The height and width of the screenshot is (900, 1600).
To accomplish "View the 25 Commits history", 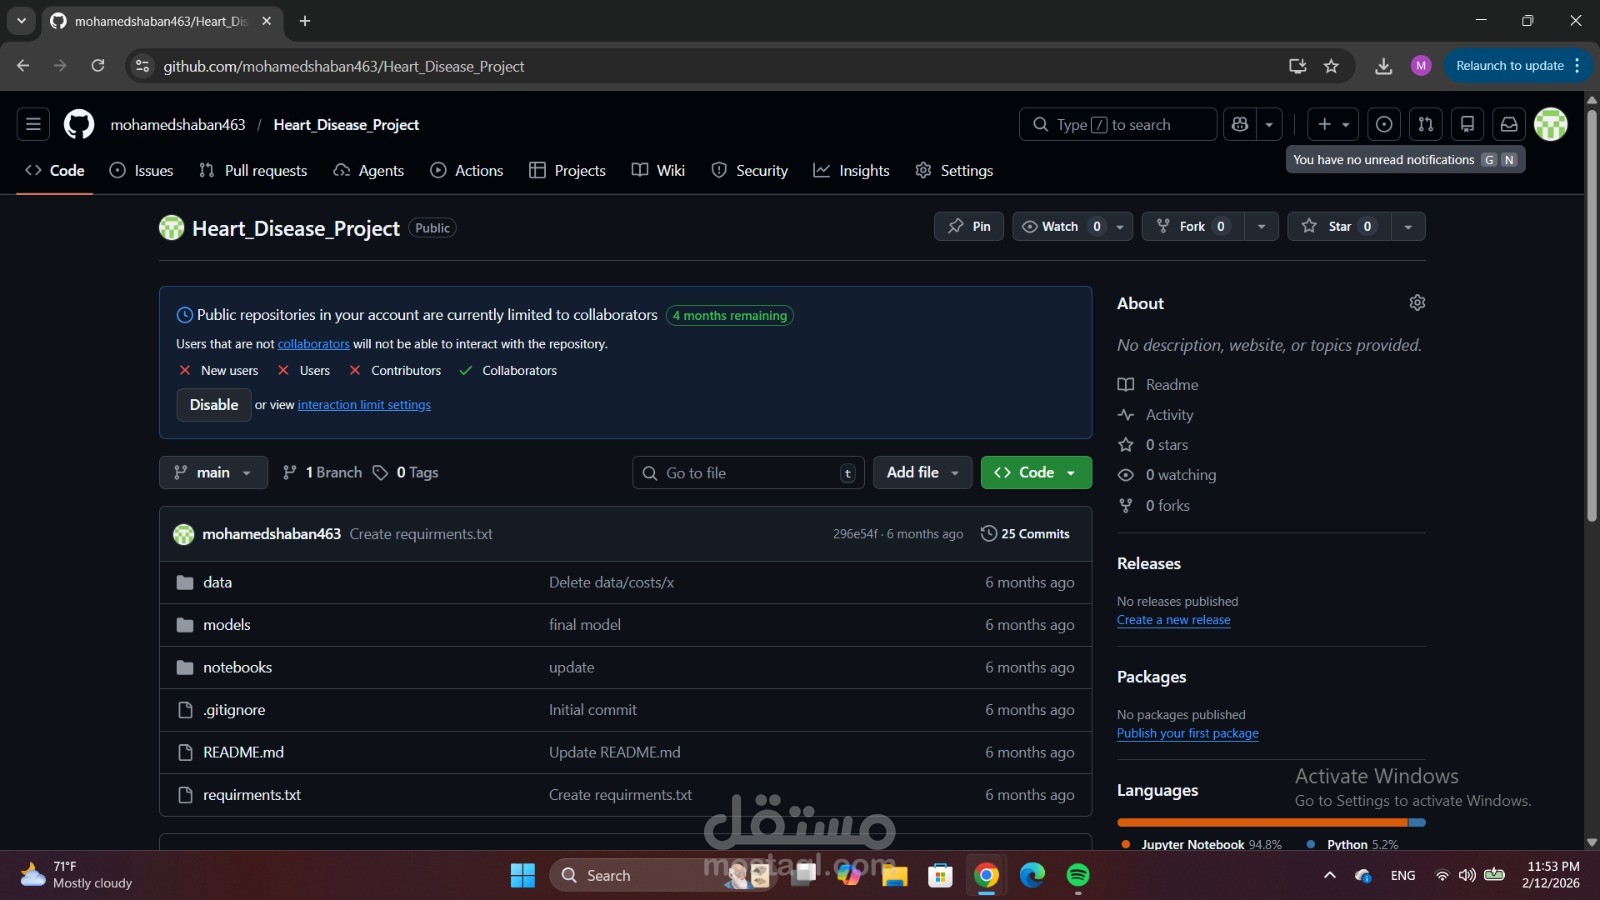I will [x=1025, y=534].
